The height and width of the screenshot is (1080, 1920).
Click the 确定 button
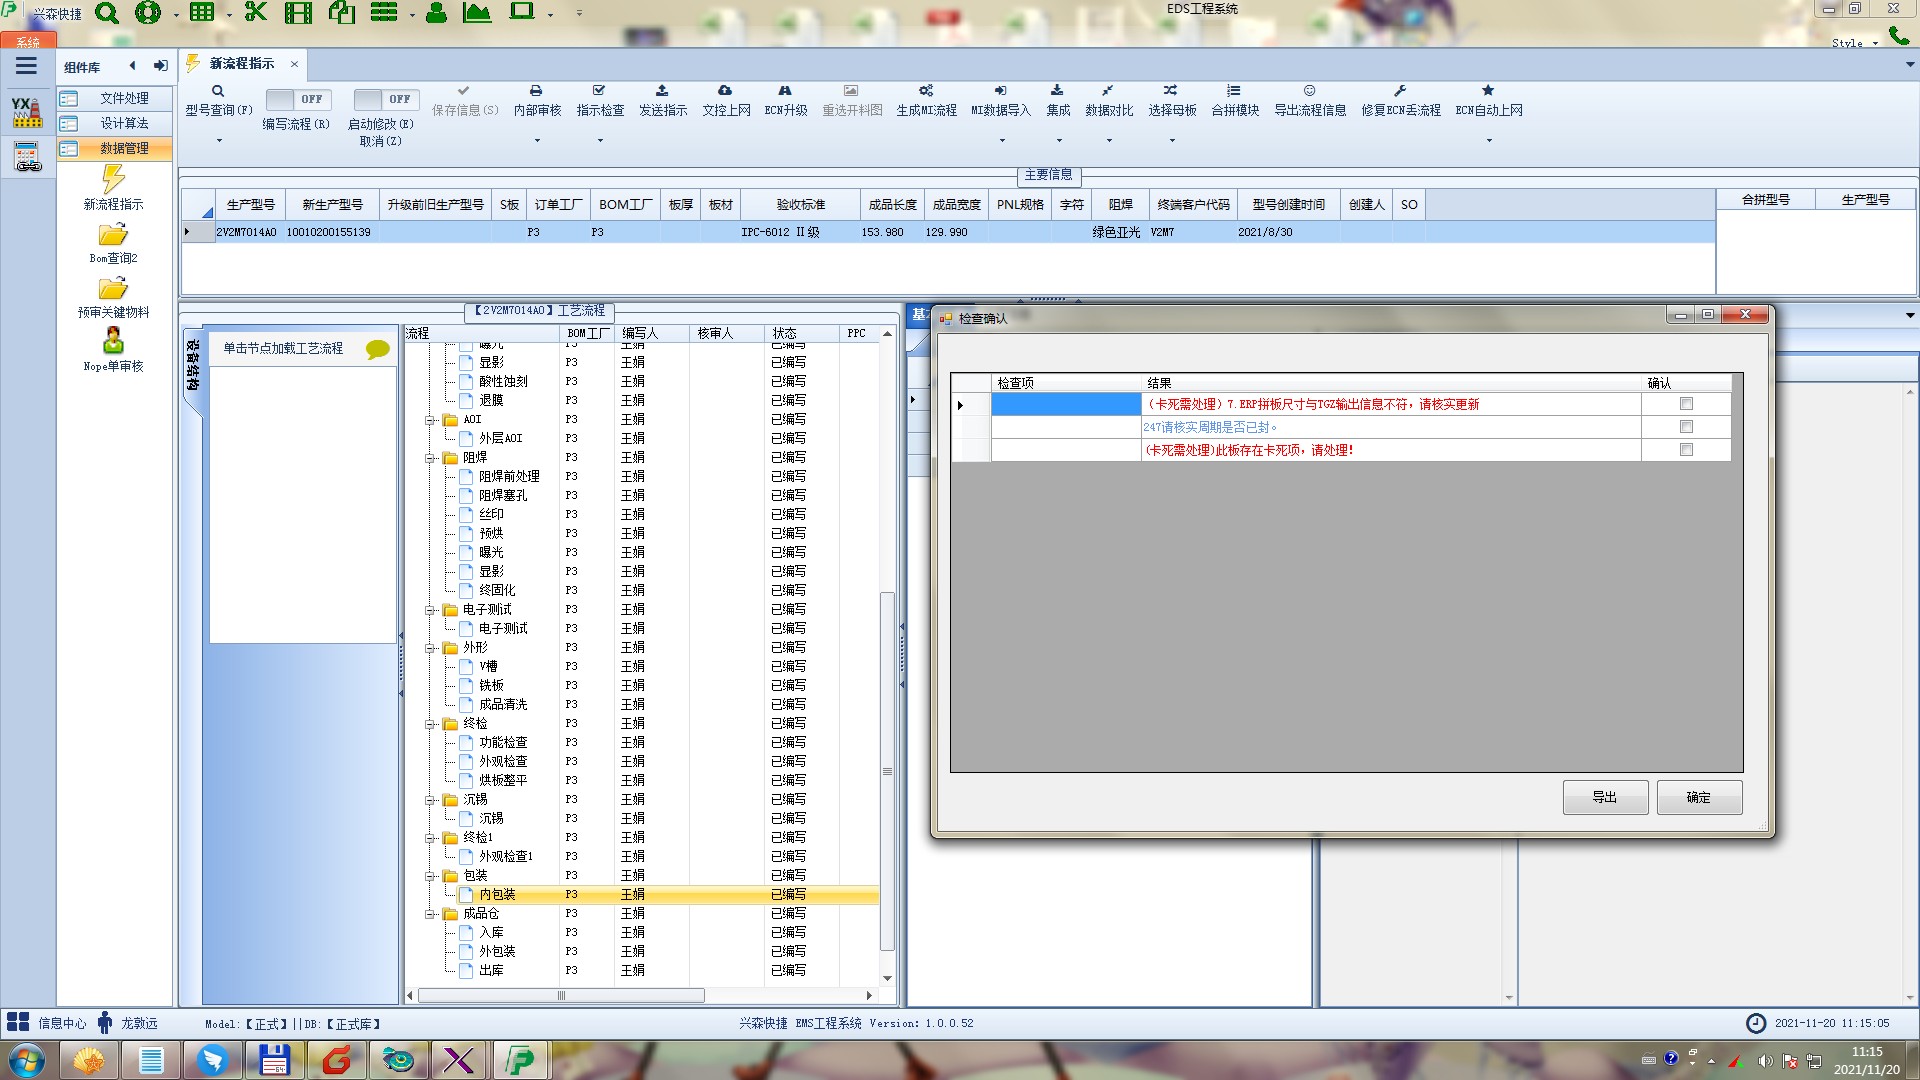[1698, 797]
